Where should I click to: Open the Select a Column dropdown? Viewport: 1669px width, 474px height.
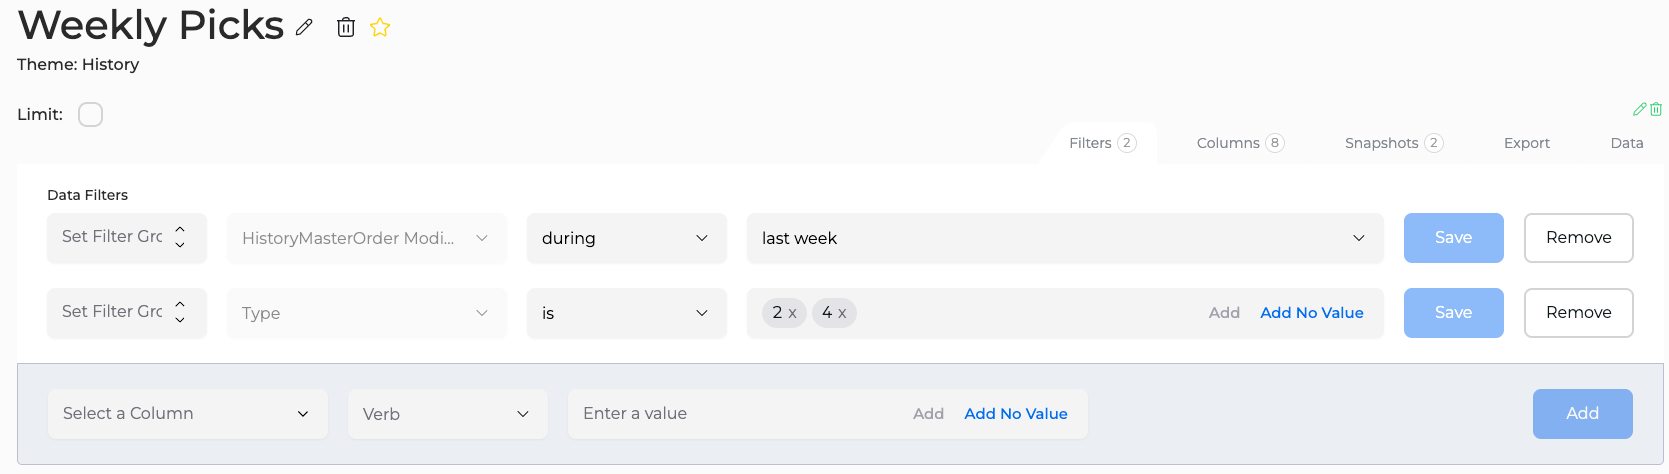tap(188, 414)
